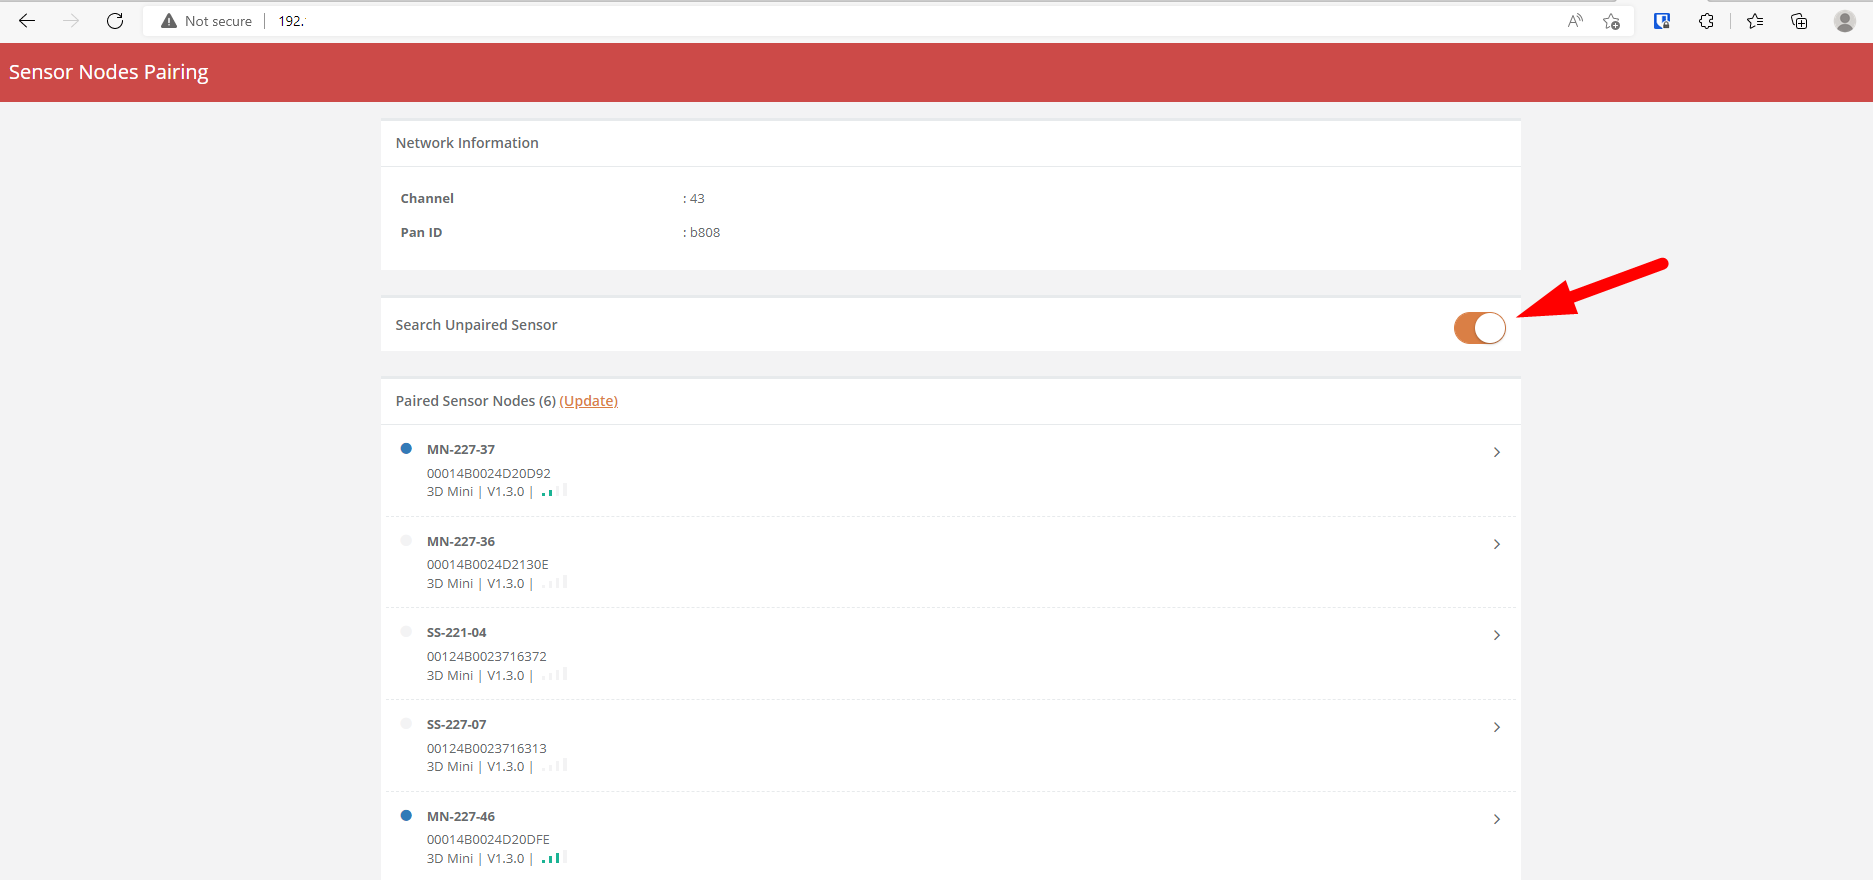Expand the MN-227-37 sensor details
The height and width of the screenshot is (881, 1873).
pos(1497,452)
